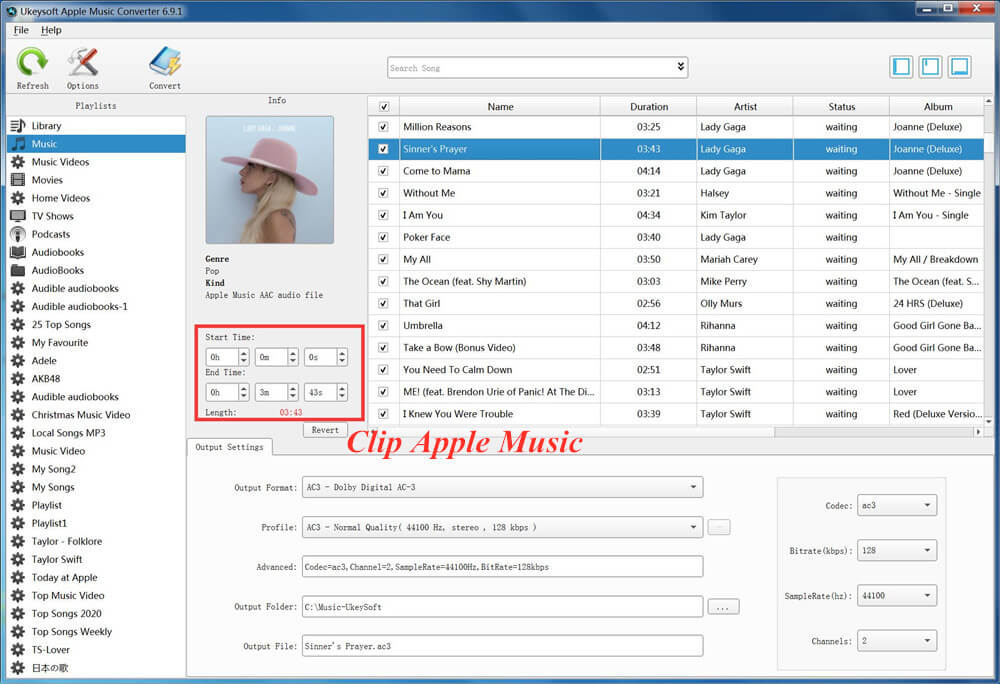Viewport: 1000px width, 684px height.
Task: Click the Refresh toolbar icon
Action: tap(32, 62)
